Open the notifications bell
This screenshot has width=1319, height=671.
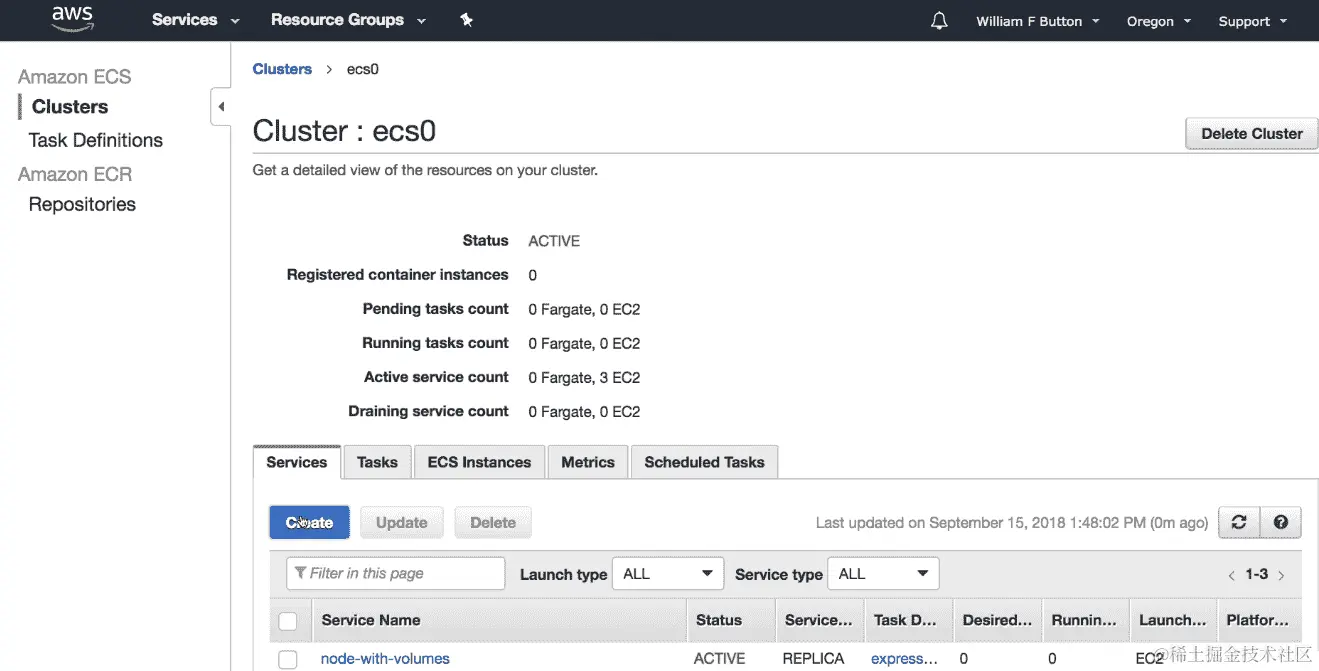(x=939, y=21)
